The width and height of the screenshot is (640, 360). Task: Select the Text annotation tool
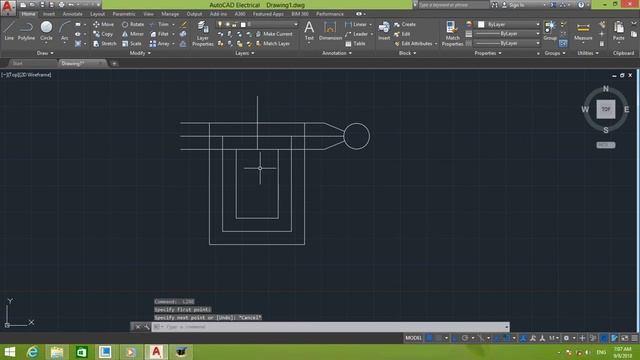(309, 31)
